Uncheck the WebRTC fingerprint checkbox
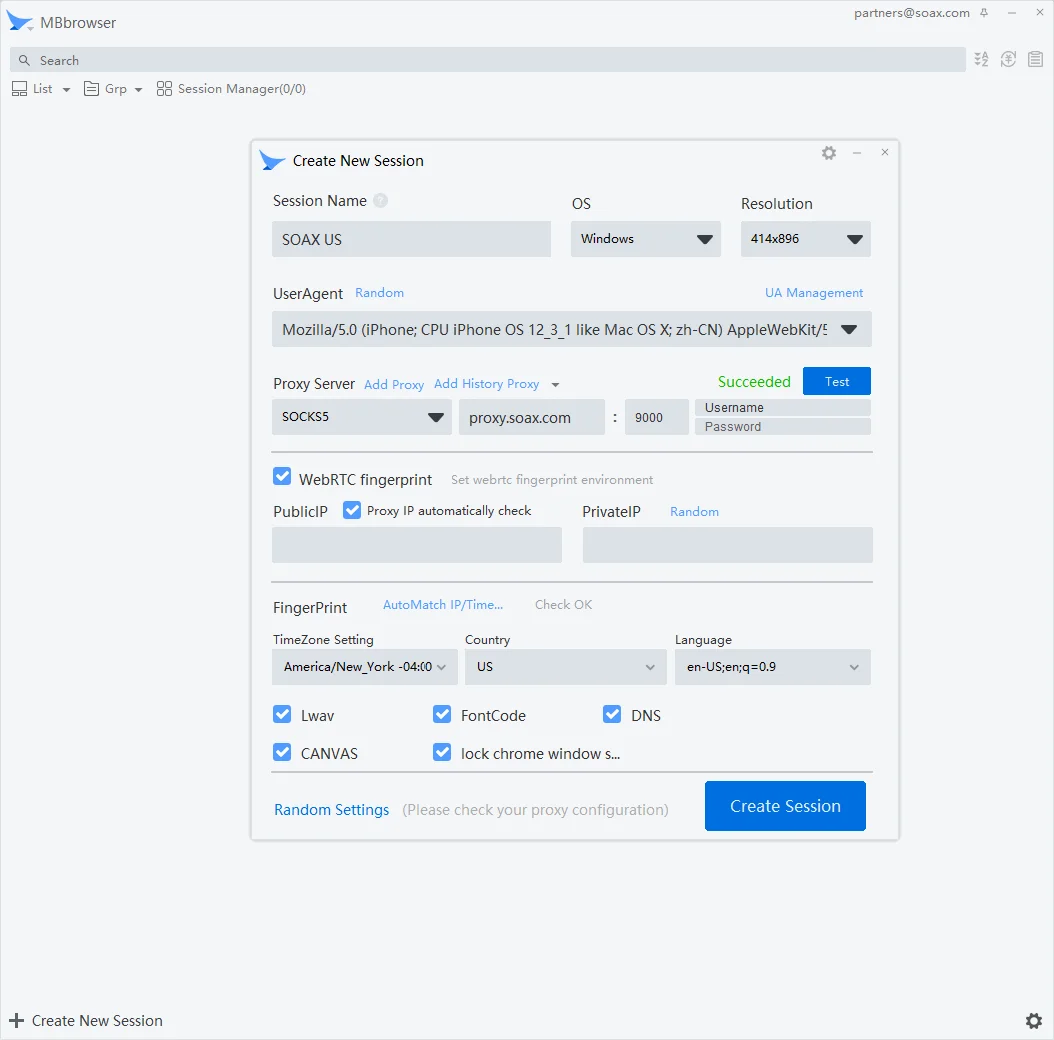 [282, 477]
